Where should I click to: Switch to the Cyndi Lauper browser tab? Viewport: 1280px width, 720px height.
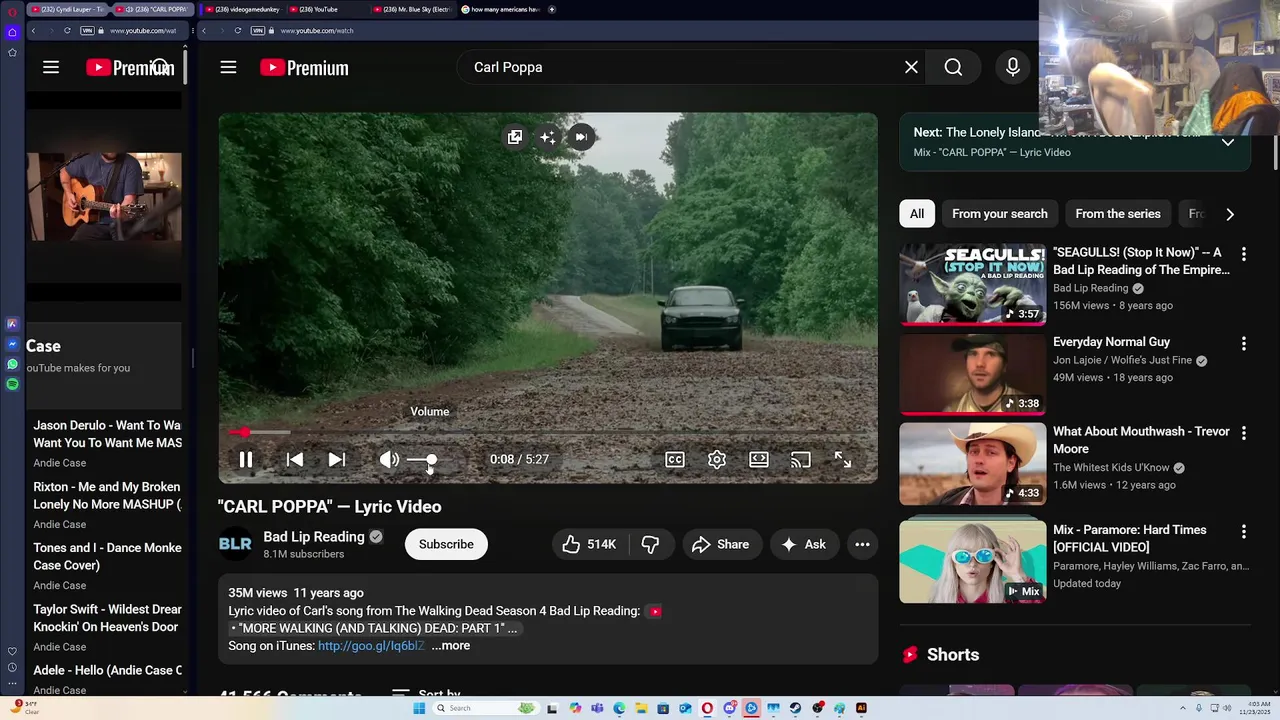coord(67,9)
